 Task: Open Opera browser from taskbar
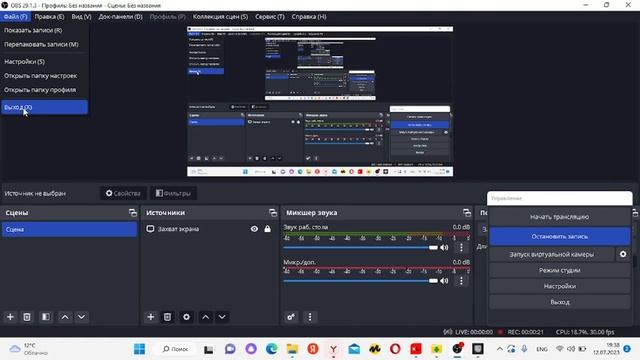395,349
